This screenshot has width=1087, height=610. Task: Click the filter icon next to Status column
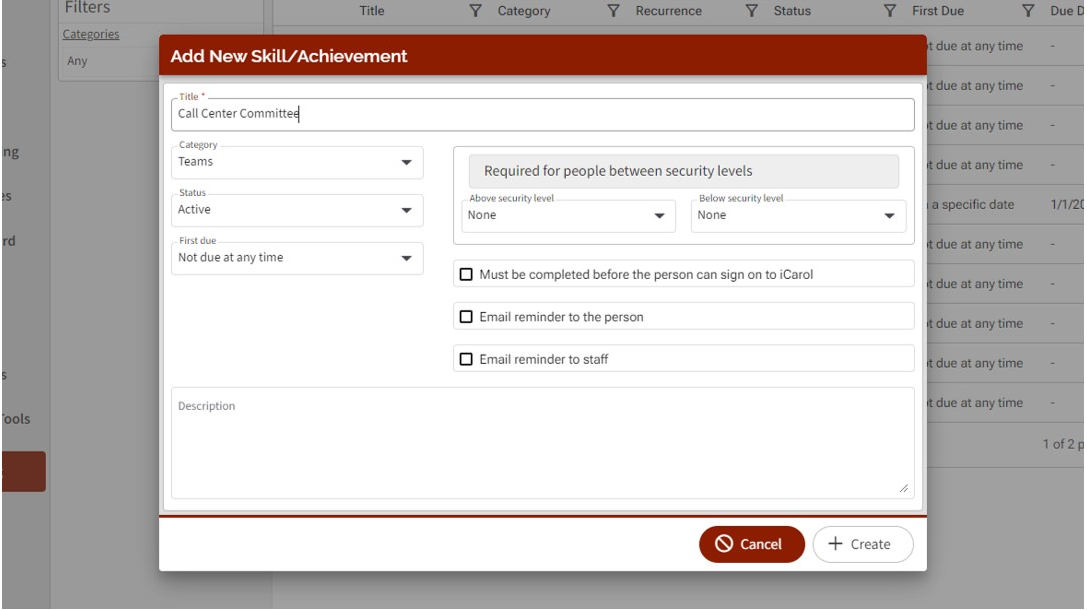pos(889,11)
